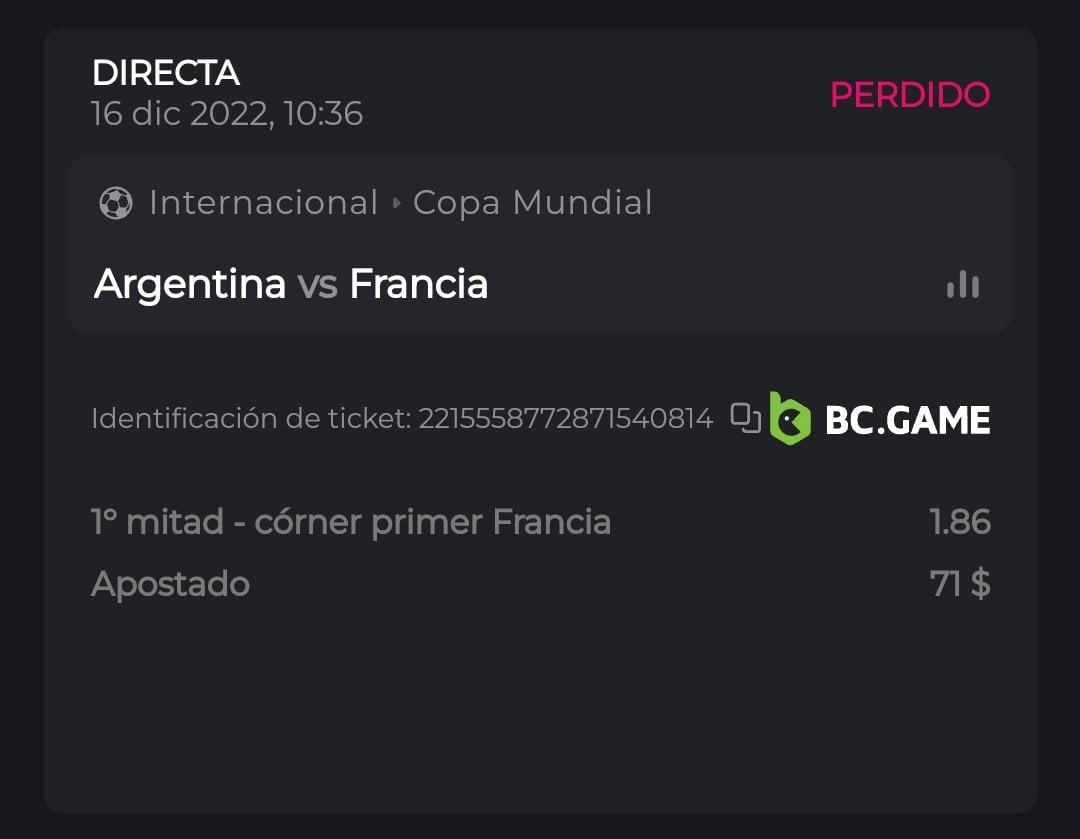
Task: Open the Internacional category link
Action: click(x=263, y=203)
